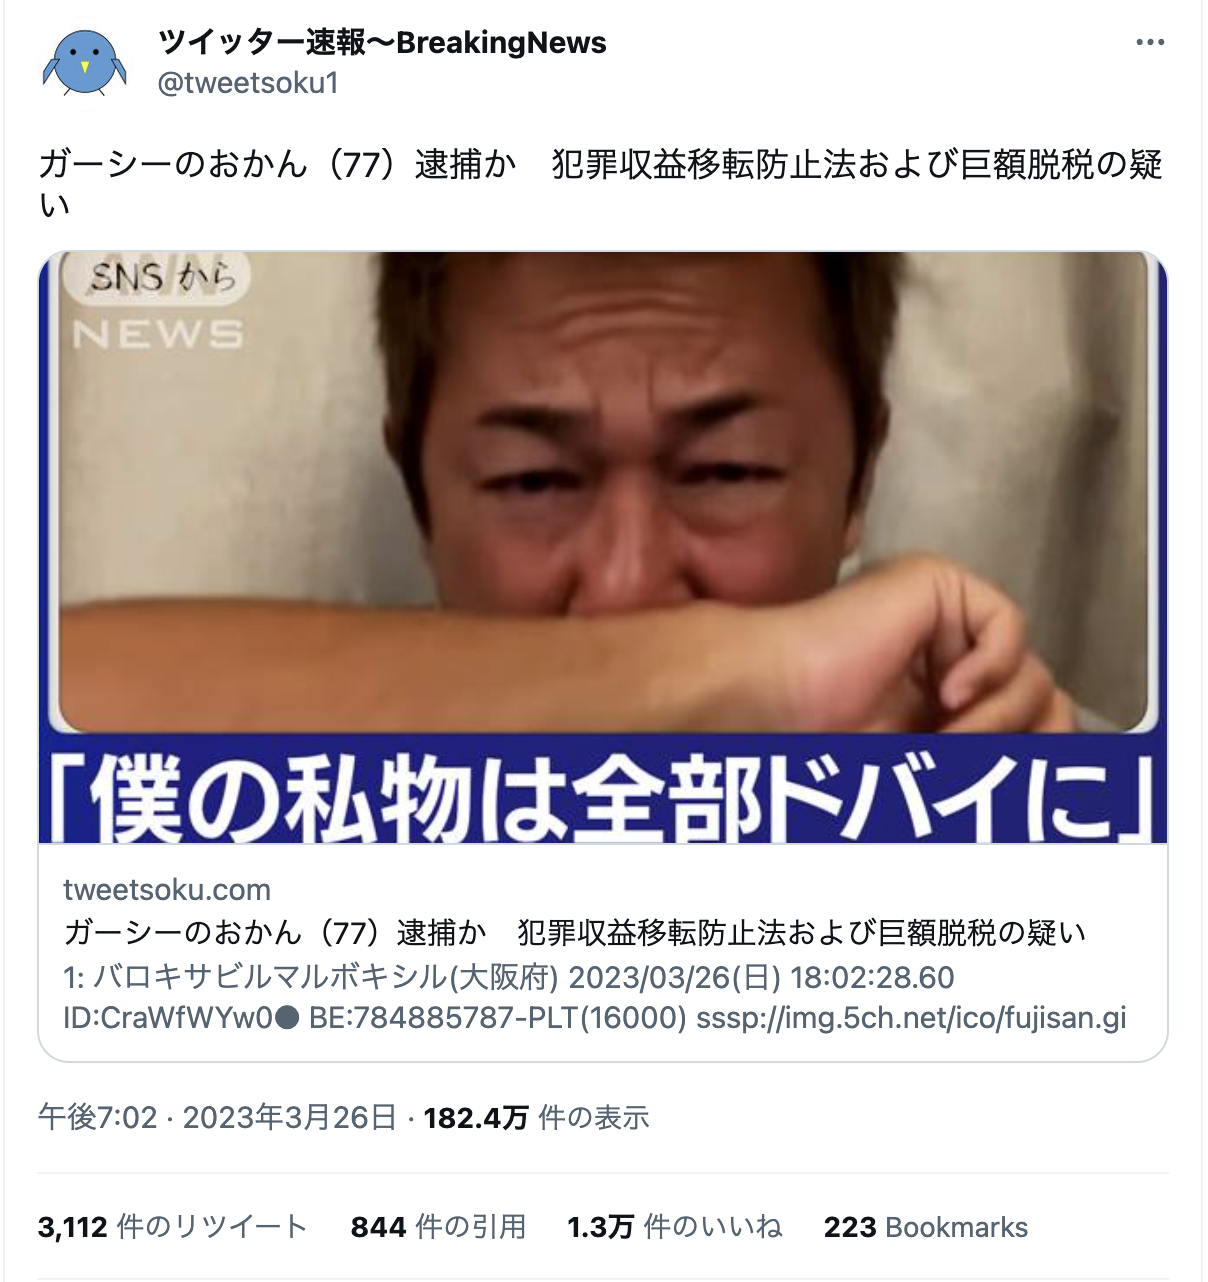Open the link card headline about ガーシーのおかん

pos(574,932)
